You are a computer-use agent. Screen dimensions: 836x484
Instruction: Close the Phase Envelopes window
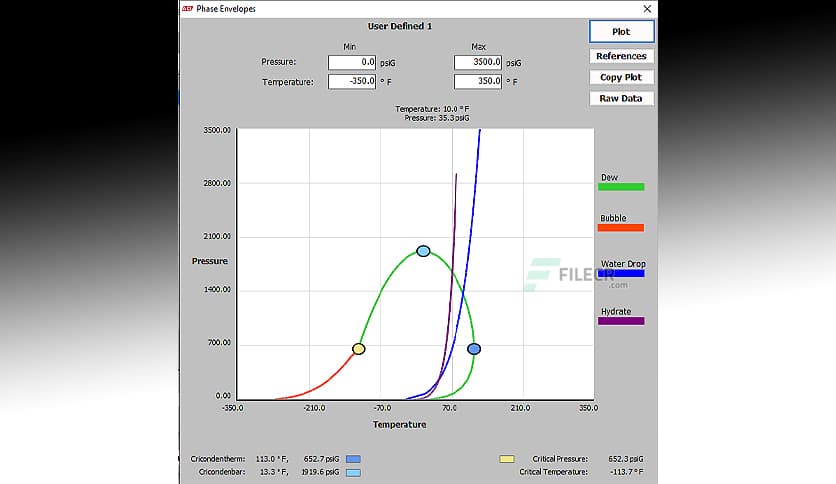647,9
